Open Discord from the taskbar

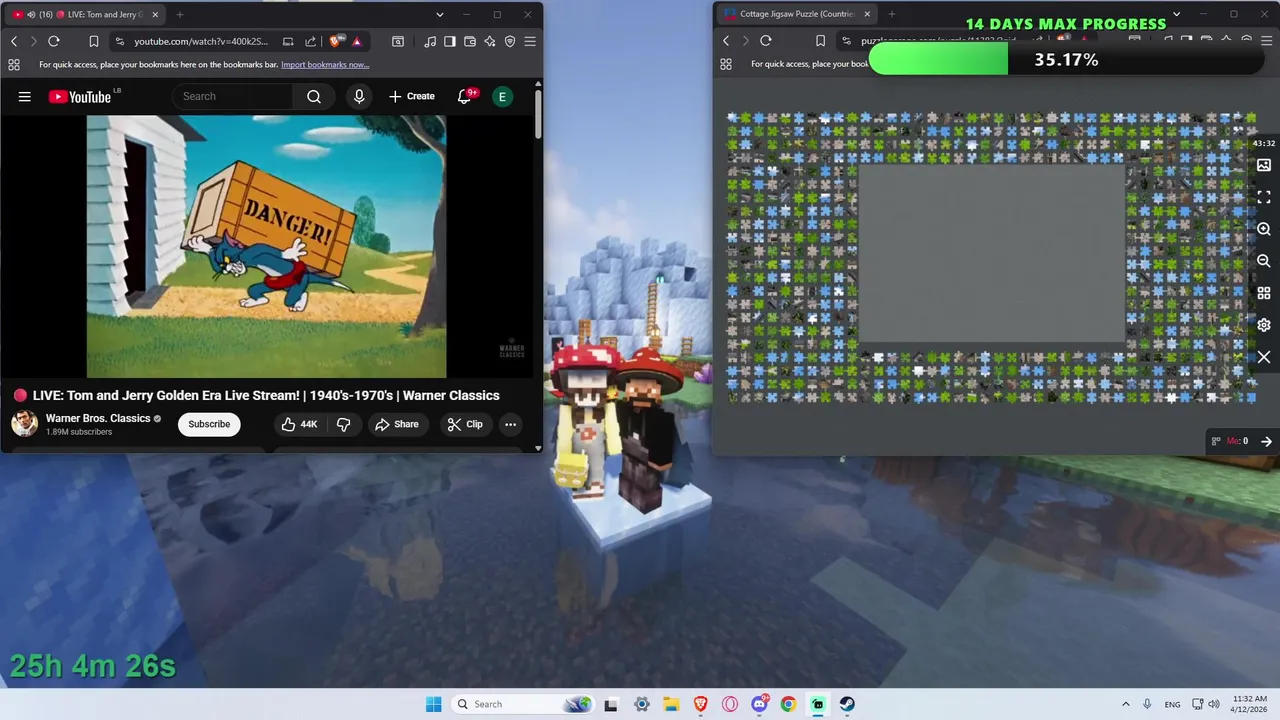(759, 704)
